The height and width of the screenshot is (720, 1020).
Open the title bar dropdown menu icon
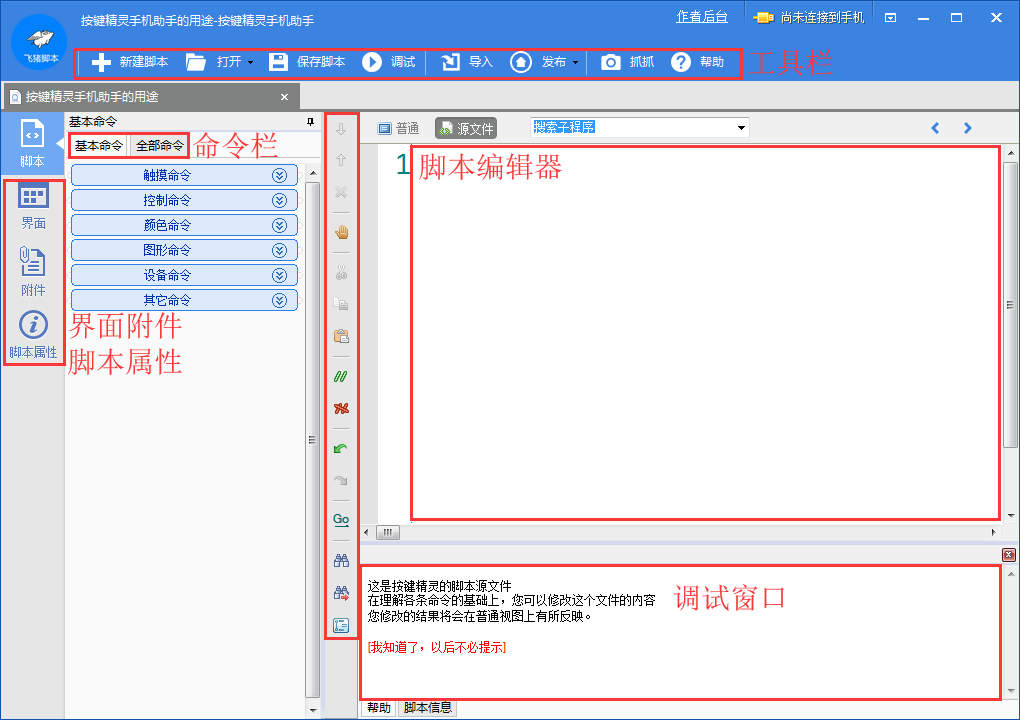[x=891, y=18]
